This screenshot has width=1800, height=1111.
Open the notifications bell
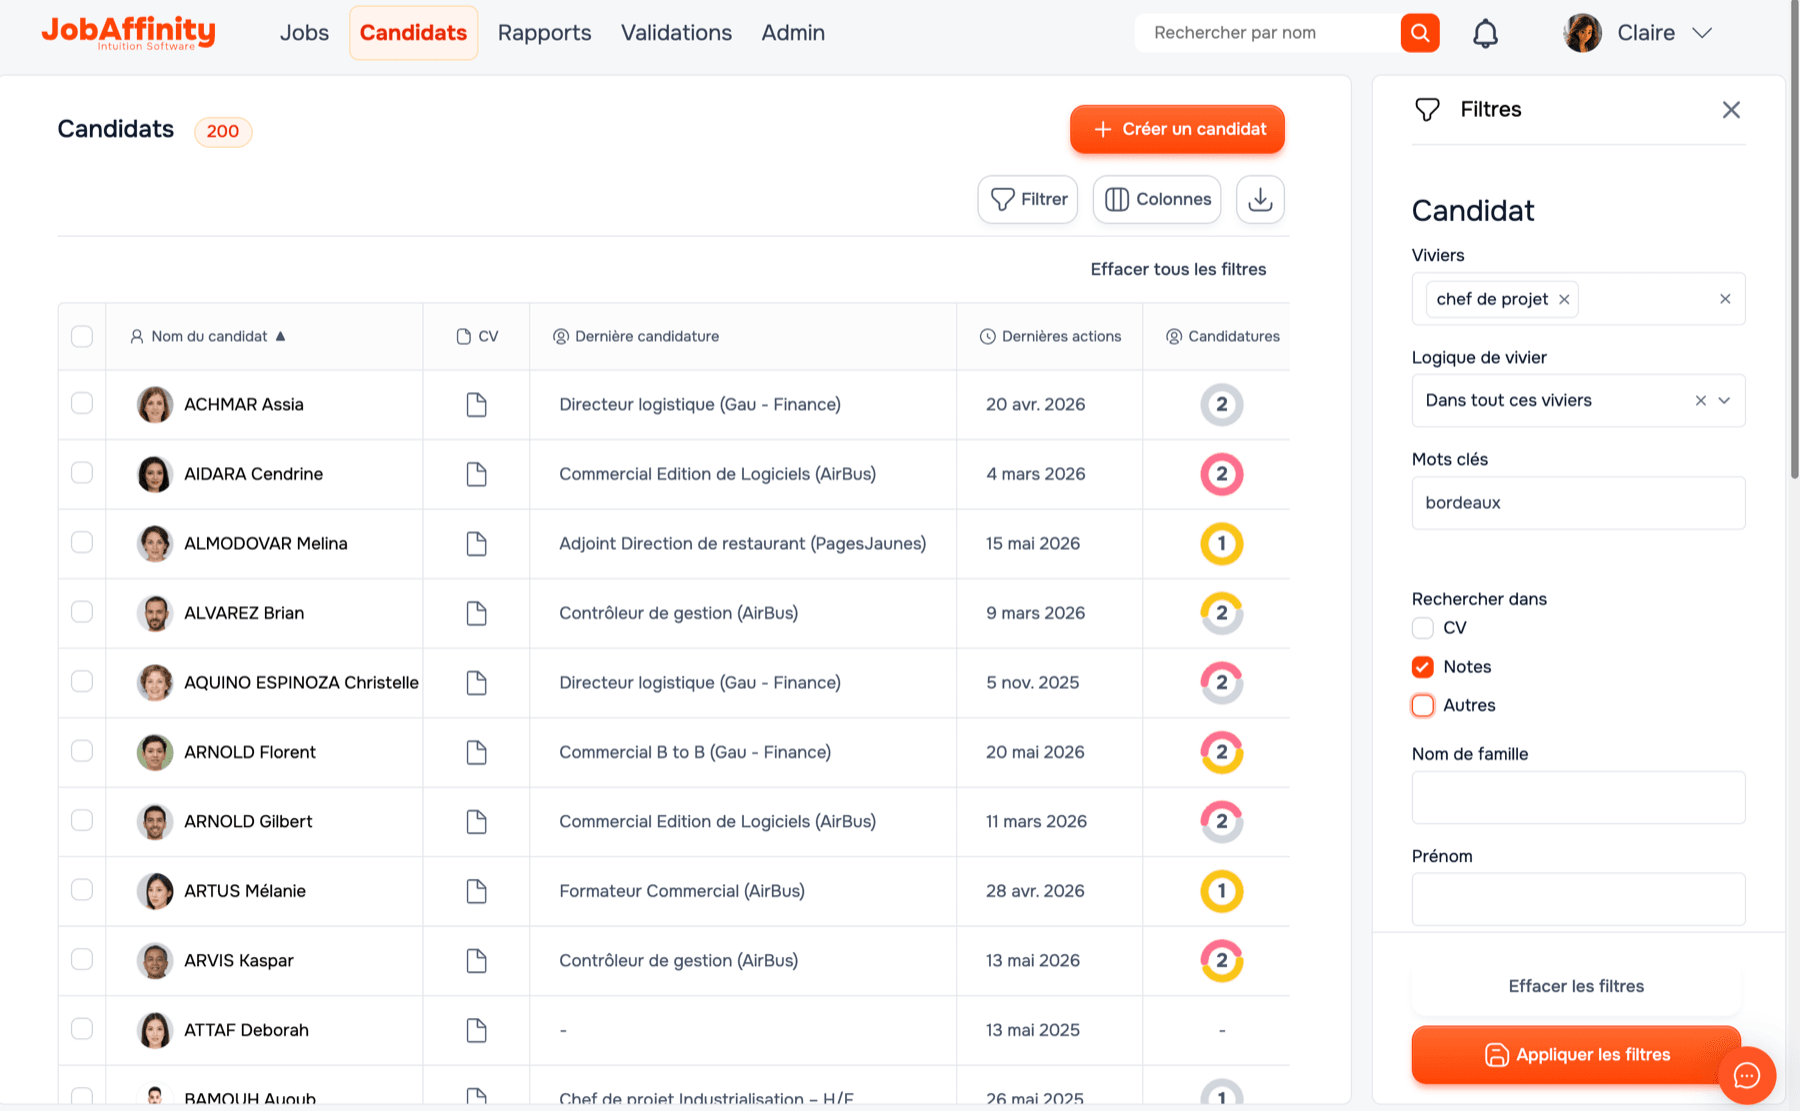1485,33
